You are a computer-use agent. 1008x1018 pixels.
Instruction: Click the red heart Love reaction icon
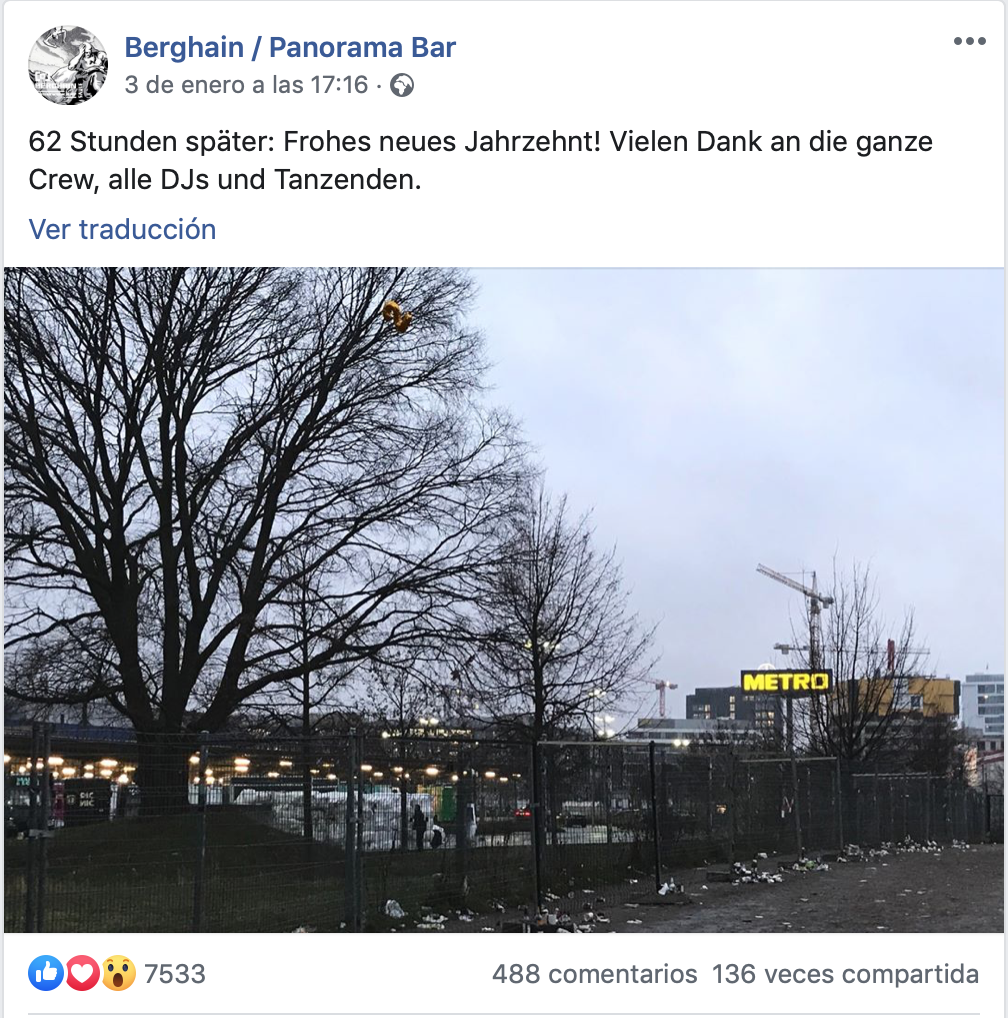(82, 973)
